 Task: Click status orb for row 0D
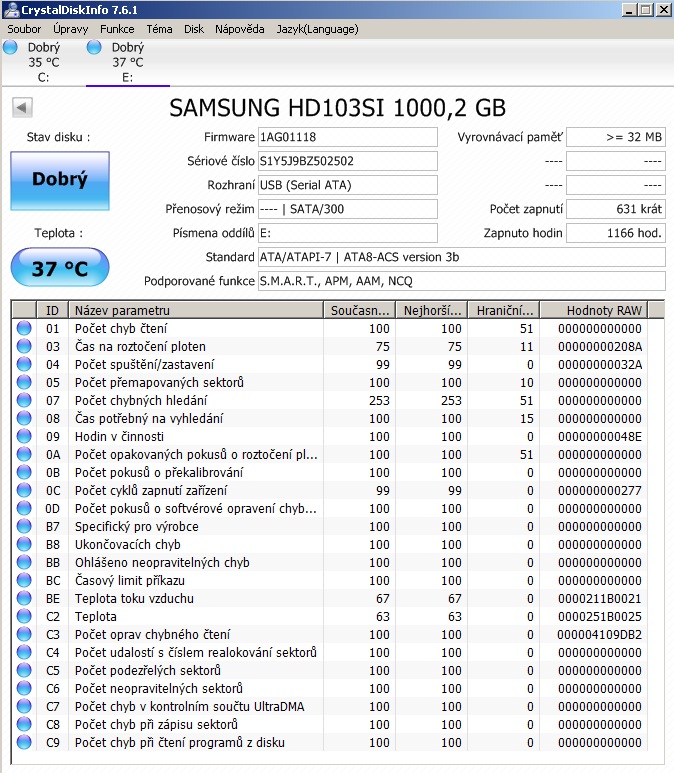tap(24, 508)
